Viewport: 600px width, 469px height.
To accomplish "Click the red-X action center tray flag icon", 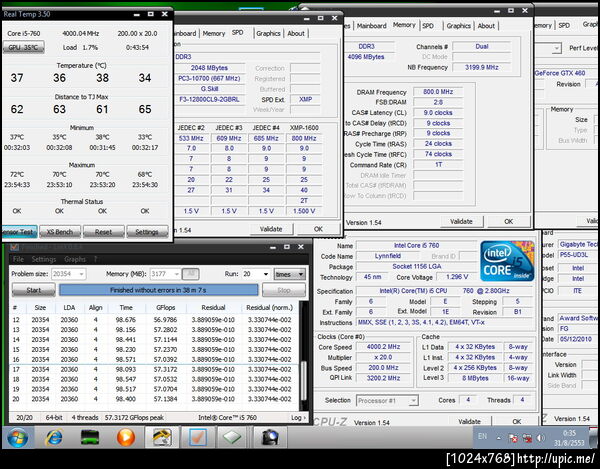I will (x=513, y=438).
